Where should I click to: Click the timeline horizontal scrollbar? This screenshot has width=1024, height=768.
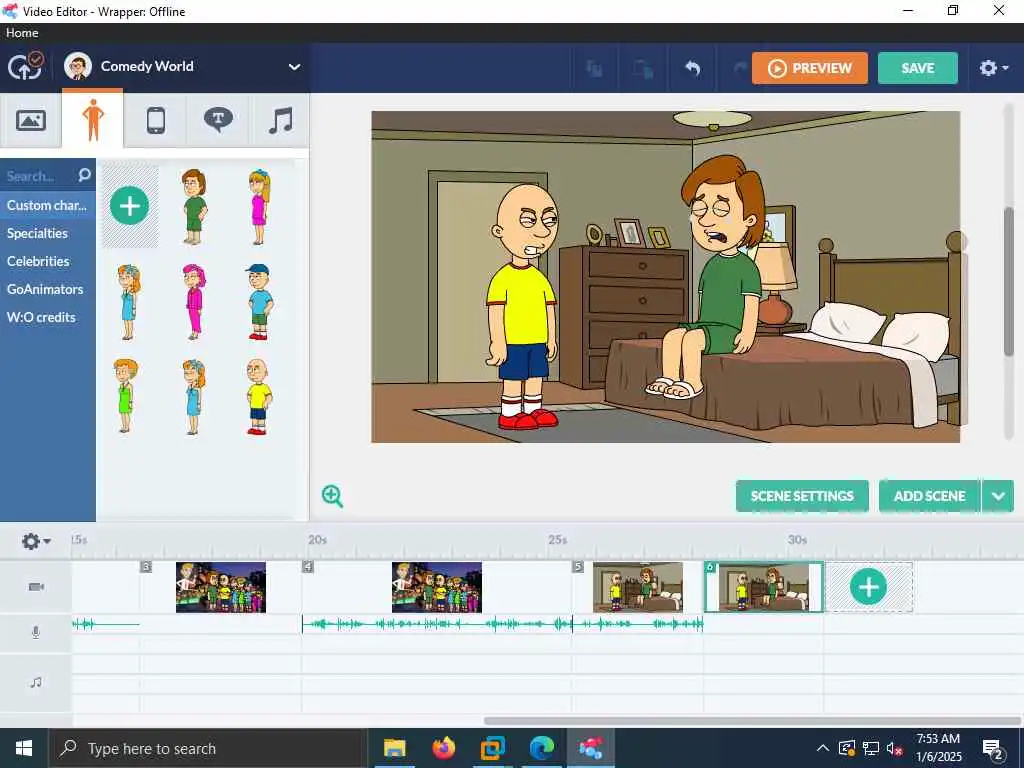(x=752, y=721)
